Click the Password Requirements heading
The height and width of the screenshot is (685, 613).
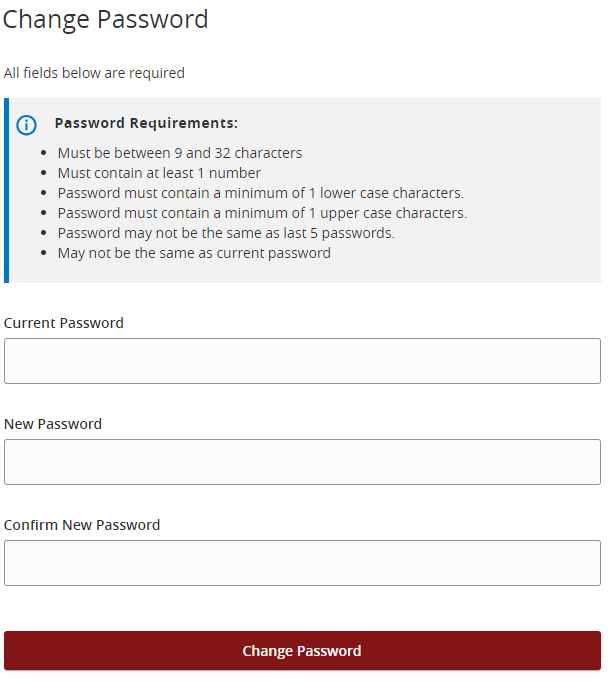pyautogui.click(x=146, y=123)
